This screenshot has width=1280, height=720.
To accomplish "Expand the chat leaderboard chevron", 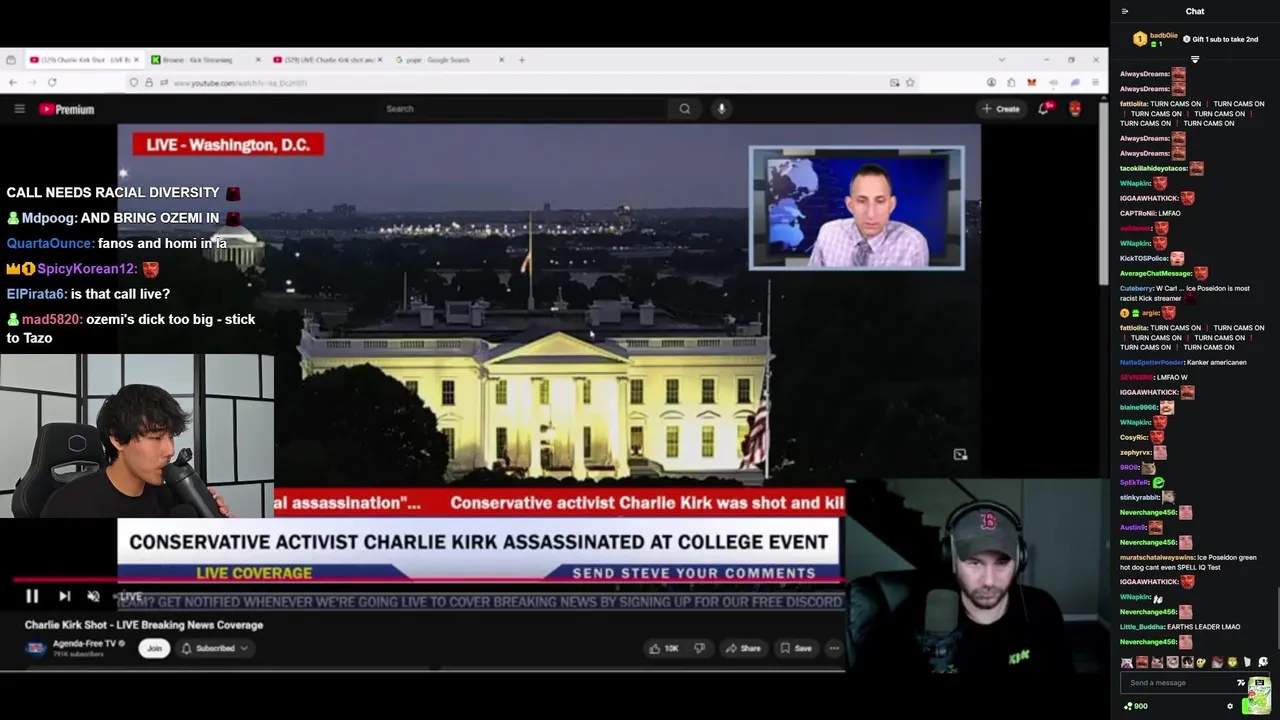I will coord(1194,60).
